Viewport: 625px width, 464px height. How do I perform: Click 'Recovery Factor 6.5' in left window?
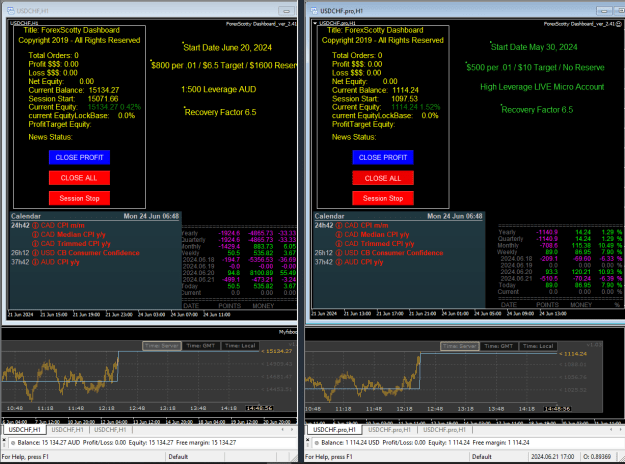pyautogui.click(x=220, y=112)
